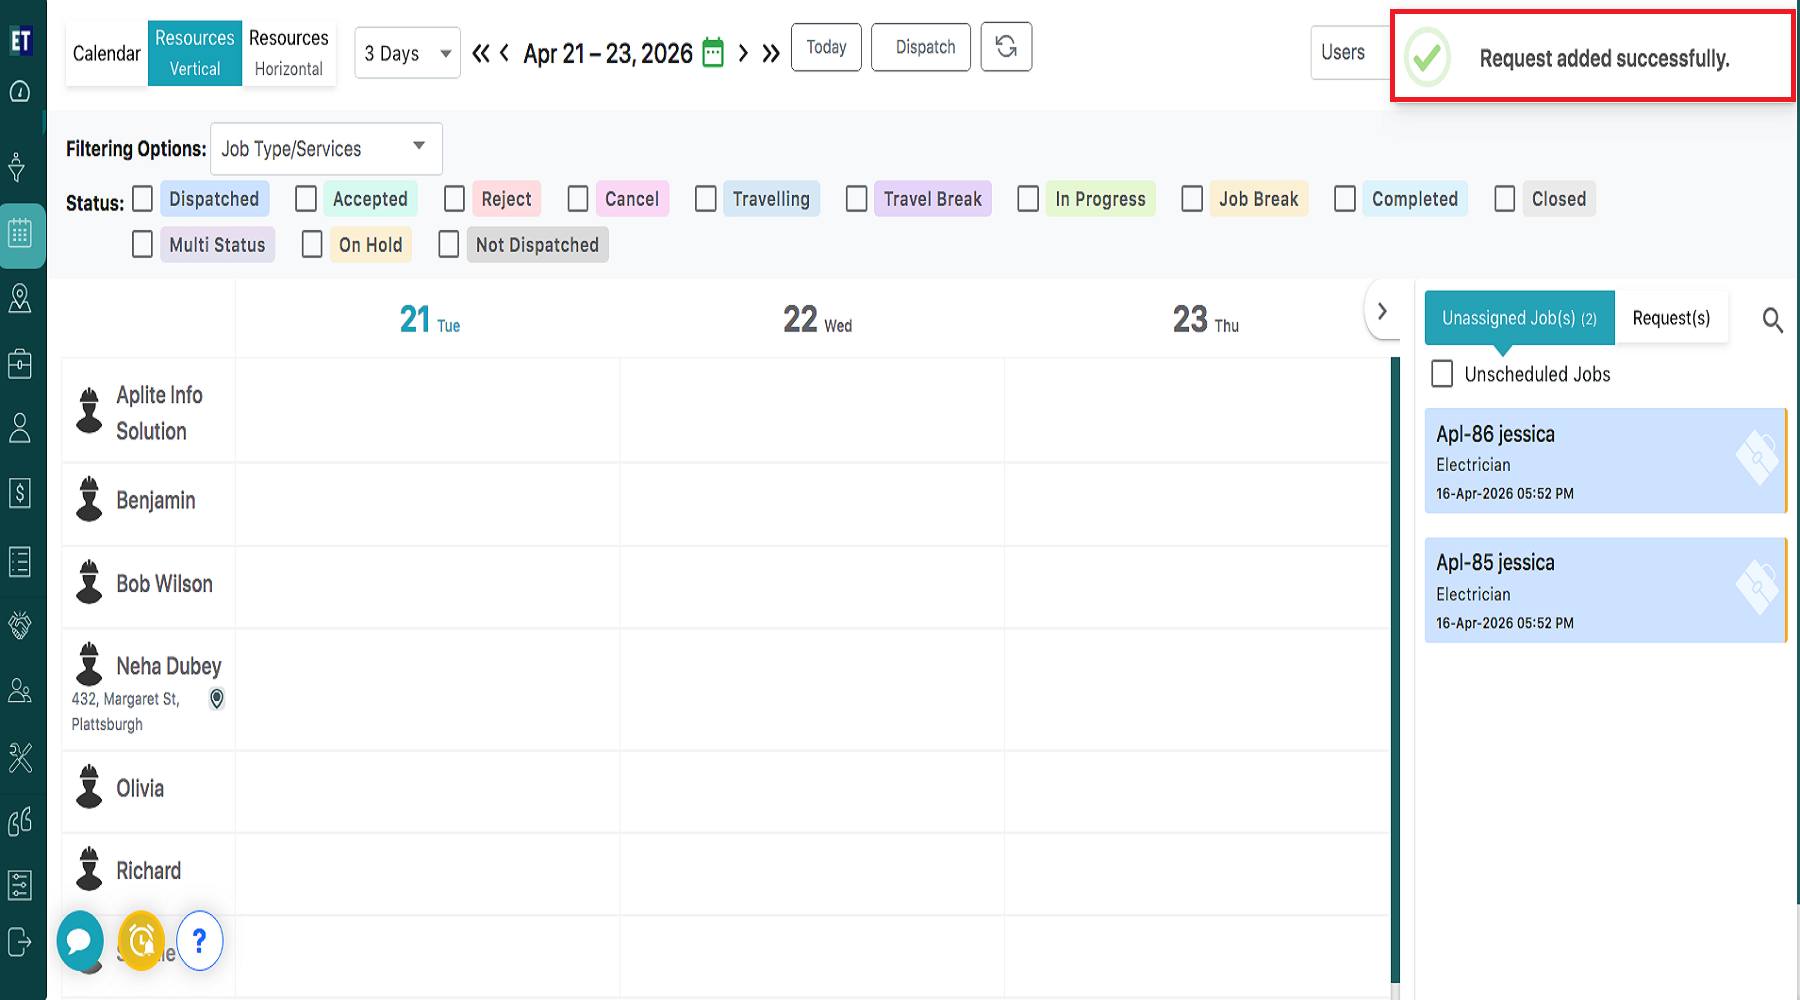Check the Unscheduled Jobs checkbox

coord(1442,374)
